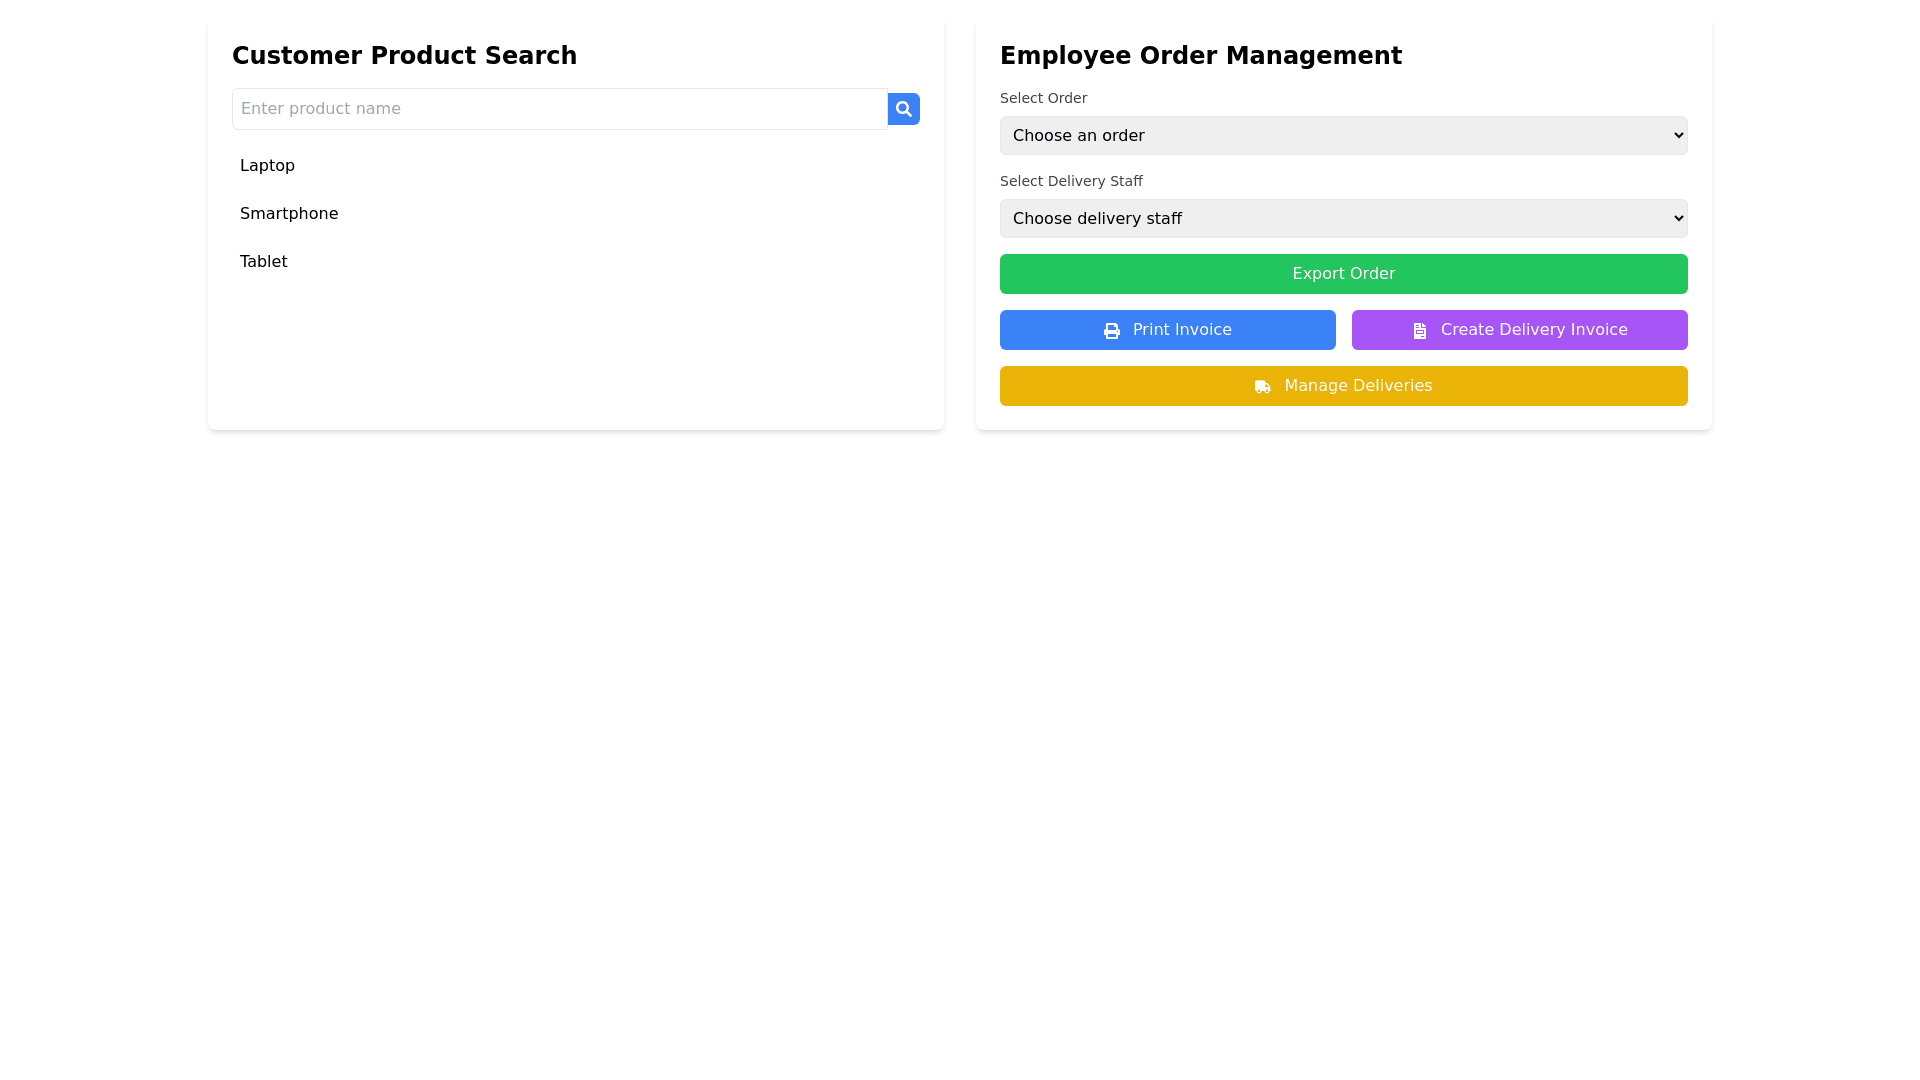Focus the Enter product name field
Viewport: 1920px width, 1080px height.
tap(559, 109)
